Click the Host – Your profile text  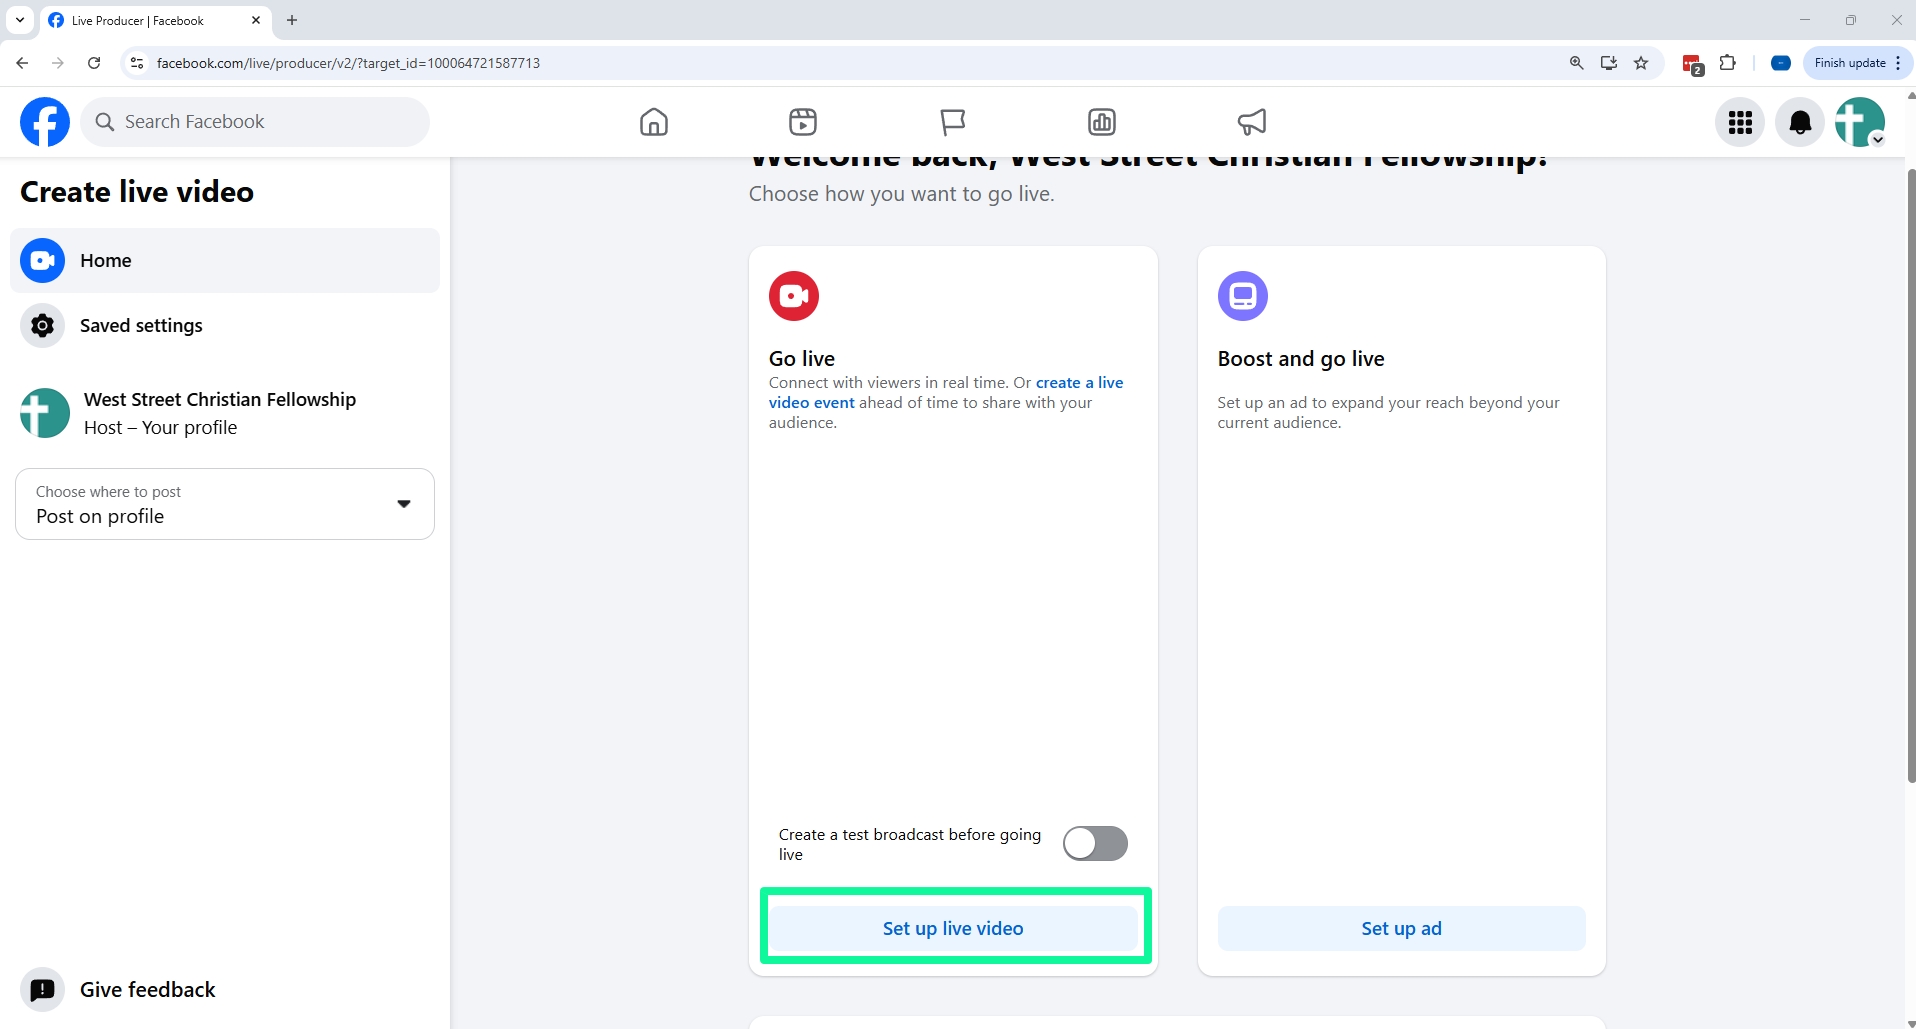click(160, 428)
